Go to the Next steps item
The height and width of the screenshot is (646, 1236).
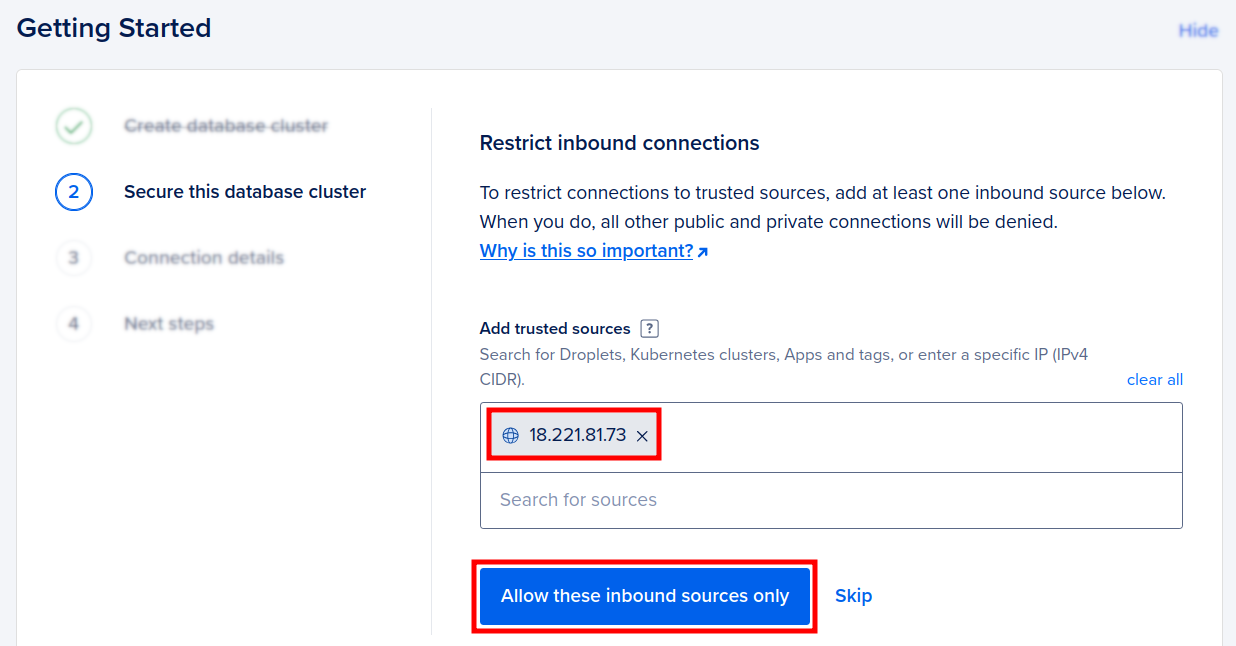169,324
